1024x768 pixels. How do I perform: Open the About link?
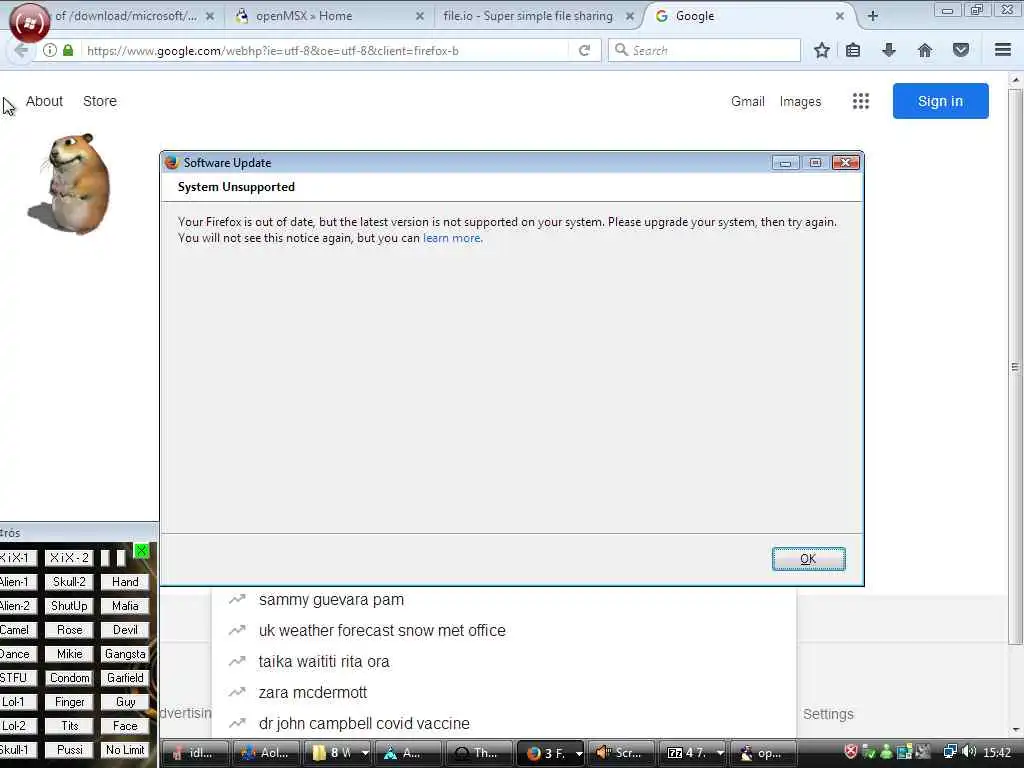pos(44,101)
